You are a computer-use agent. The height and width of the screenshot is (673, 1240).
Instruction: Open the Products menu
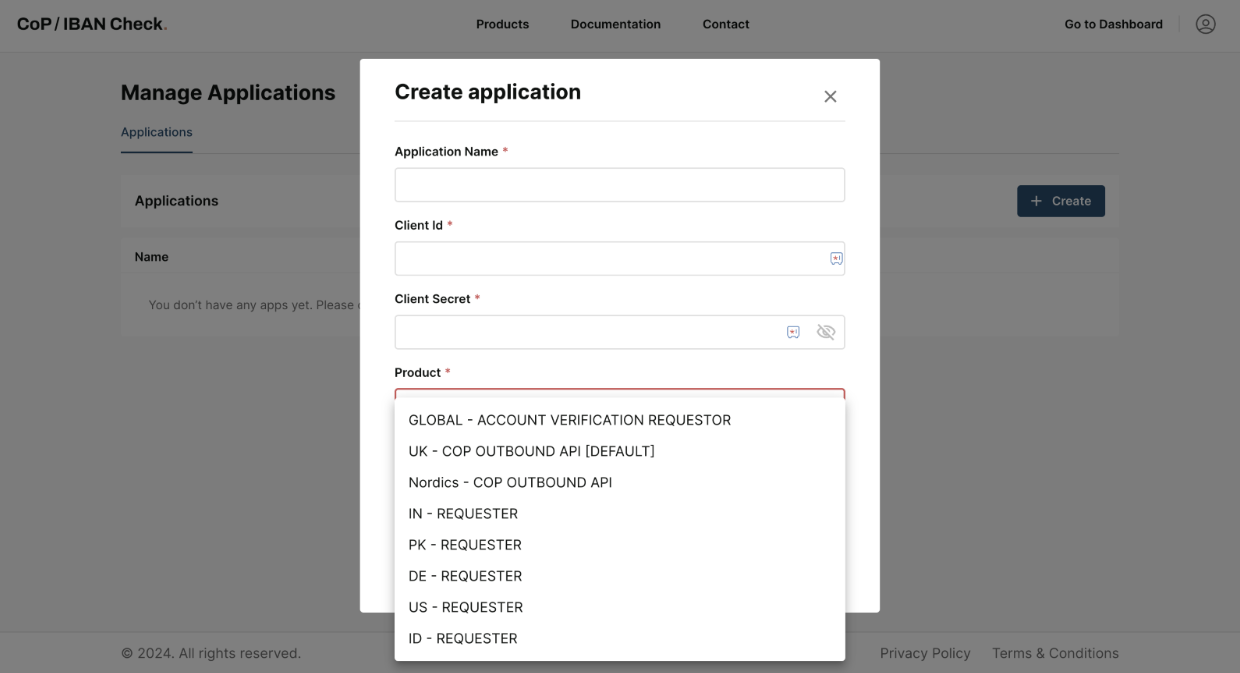click(x=502, y=24)
